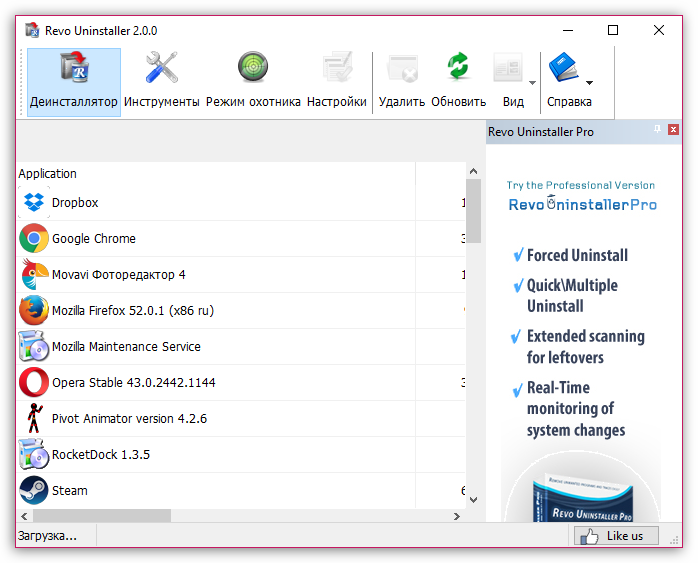Image resolution: width=698 pixels, height=563 pixels.
Task: Select the Steam application icon
Action: (x=34, y=491)
